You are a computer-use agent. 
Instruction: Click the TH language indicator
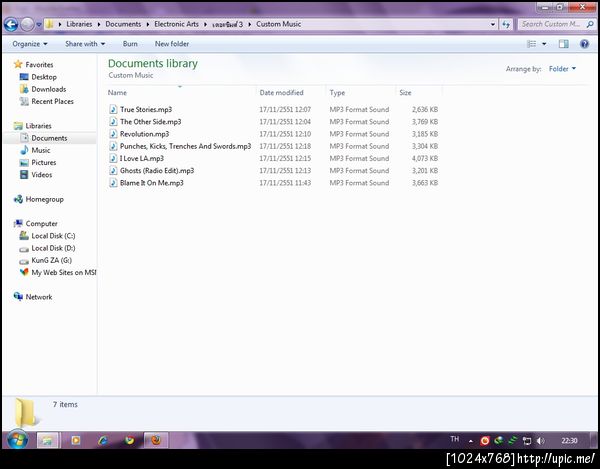(455, 439)
